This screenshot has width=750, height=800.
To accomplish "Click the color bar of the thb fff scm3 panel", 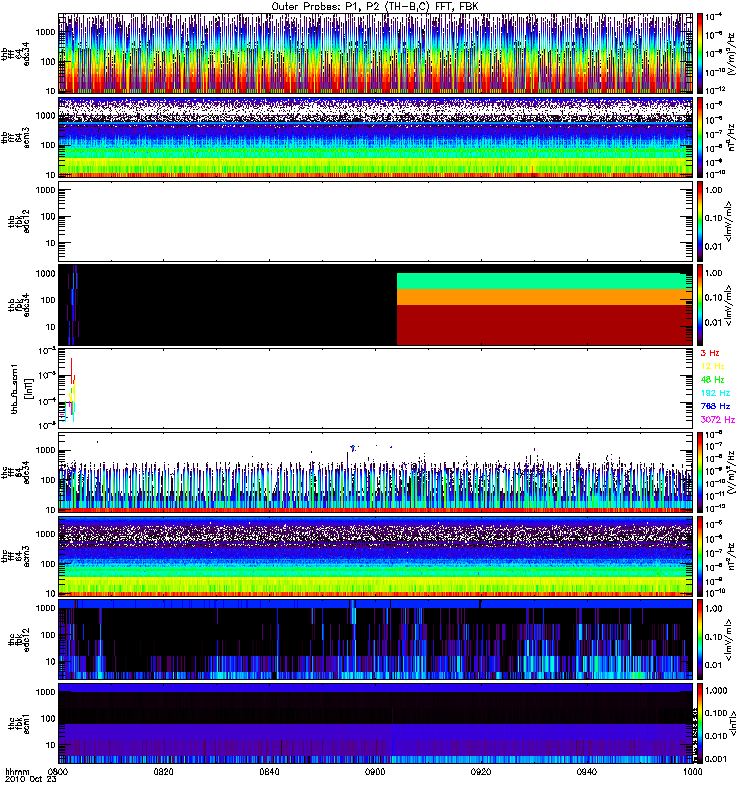I will tap(700, 137).
